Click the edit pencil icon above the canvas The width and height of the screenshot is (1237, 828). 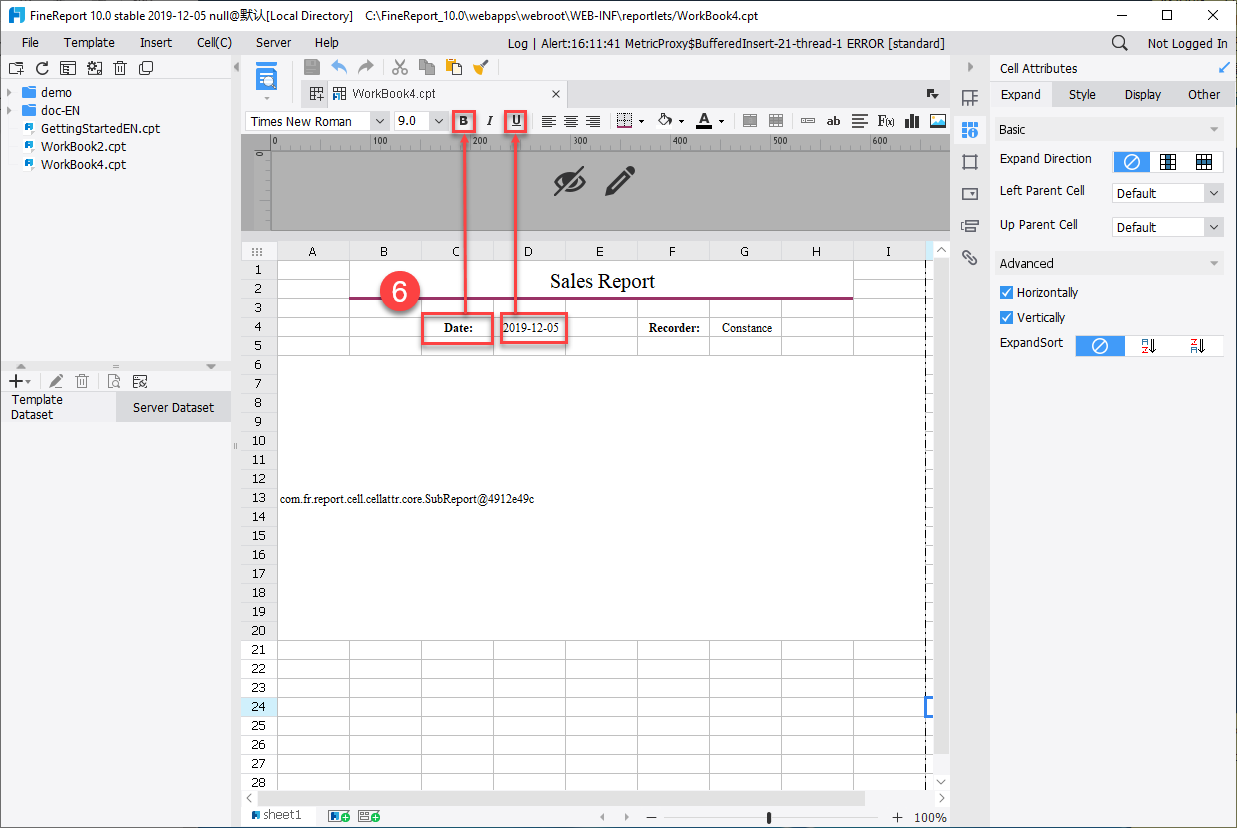point(621,181)
